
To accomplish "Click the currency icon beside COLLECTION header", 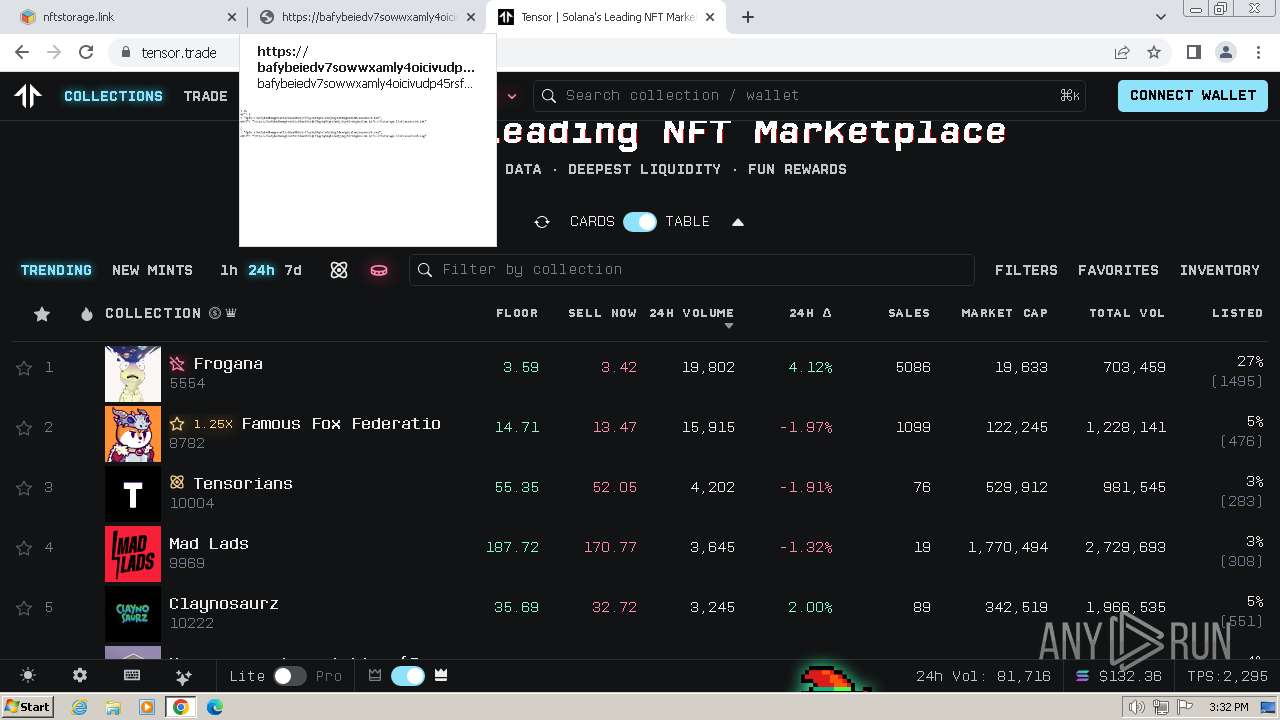I will [x=214, y=313].
